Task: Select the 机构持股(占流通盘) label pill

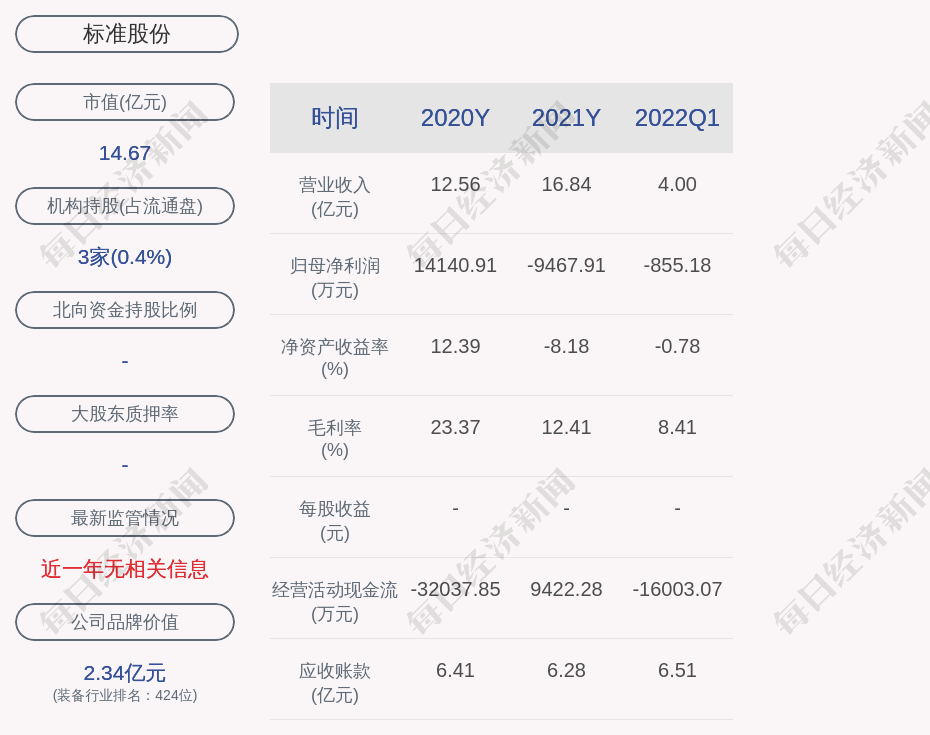Action: point(125,206)
